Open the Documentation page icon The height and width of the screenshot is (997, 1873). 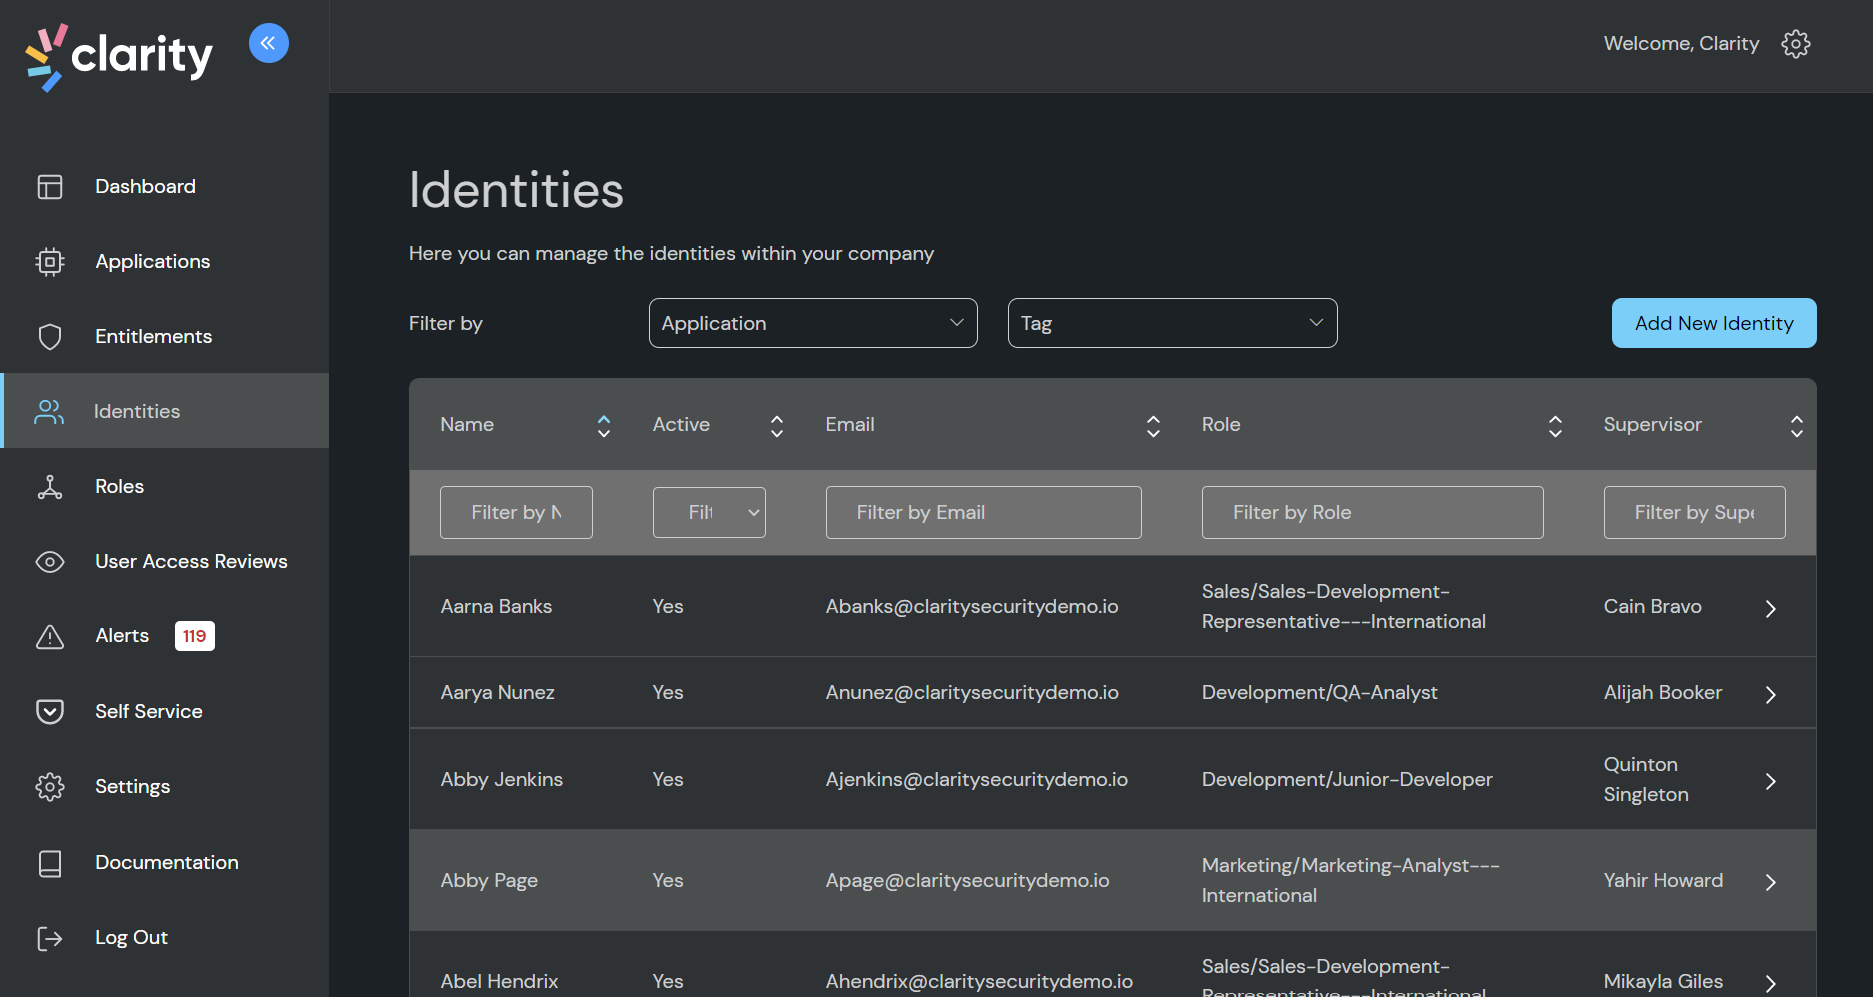[x=50, y=862]
